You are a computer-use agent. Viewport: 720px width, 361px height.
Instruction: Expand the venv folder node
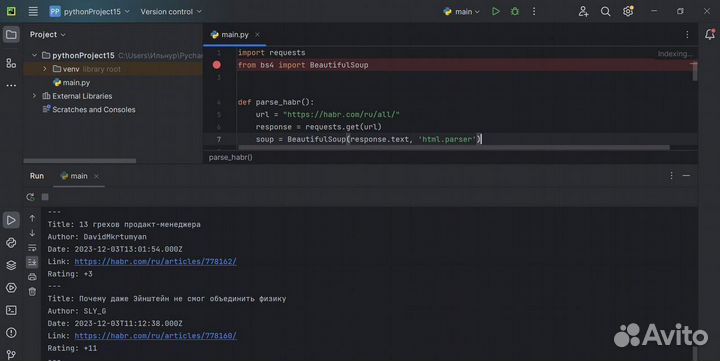coord(45,69)
